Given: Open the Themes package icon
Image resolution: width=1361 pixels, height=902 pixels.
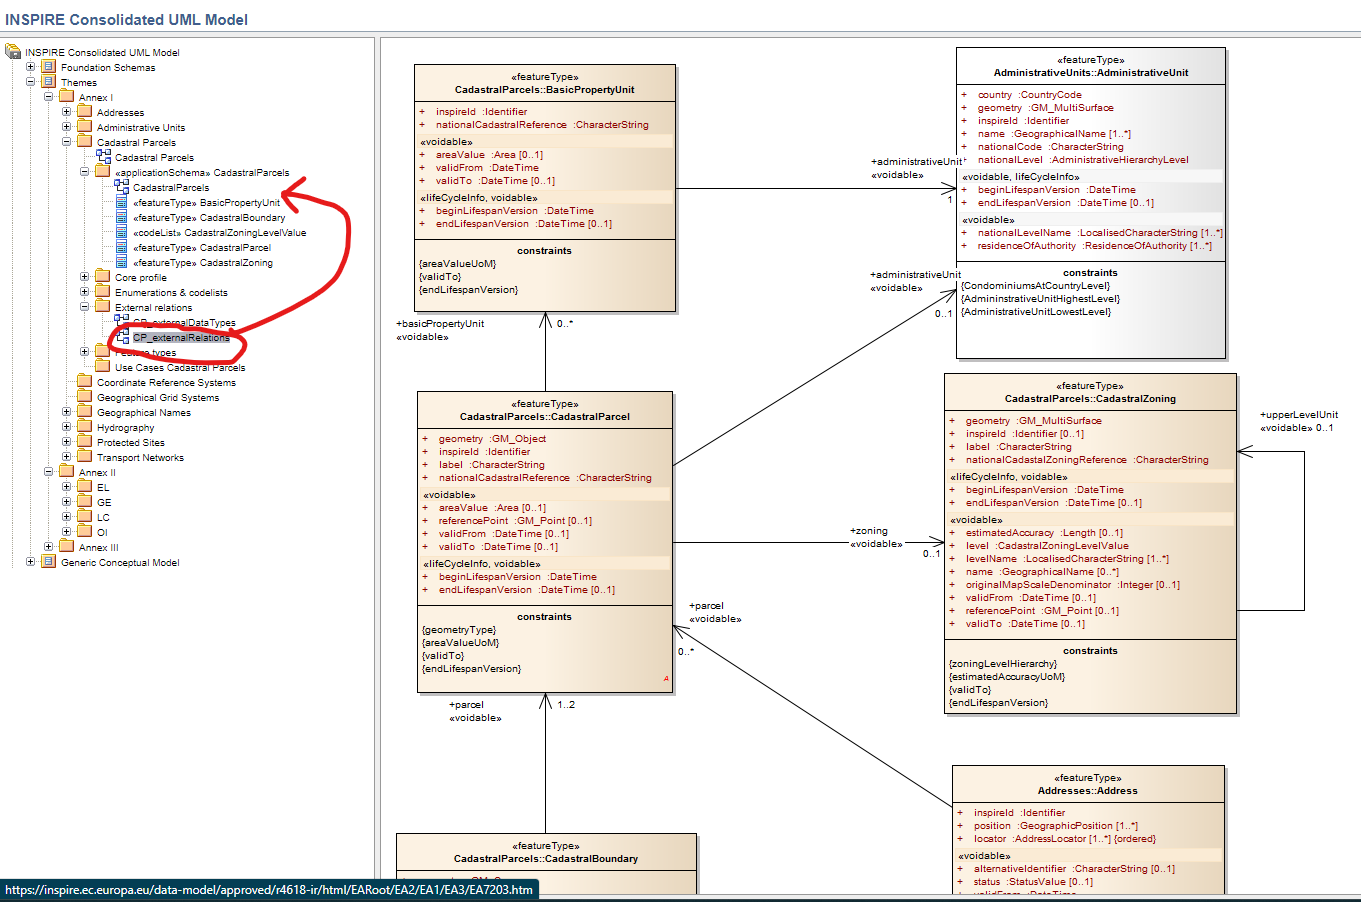Looking at the screenshot, I should coord(47,82).
